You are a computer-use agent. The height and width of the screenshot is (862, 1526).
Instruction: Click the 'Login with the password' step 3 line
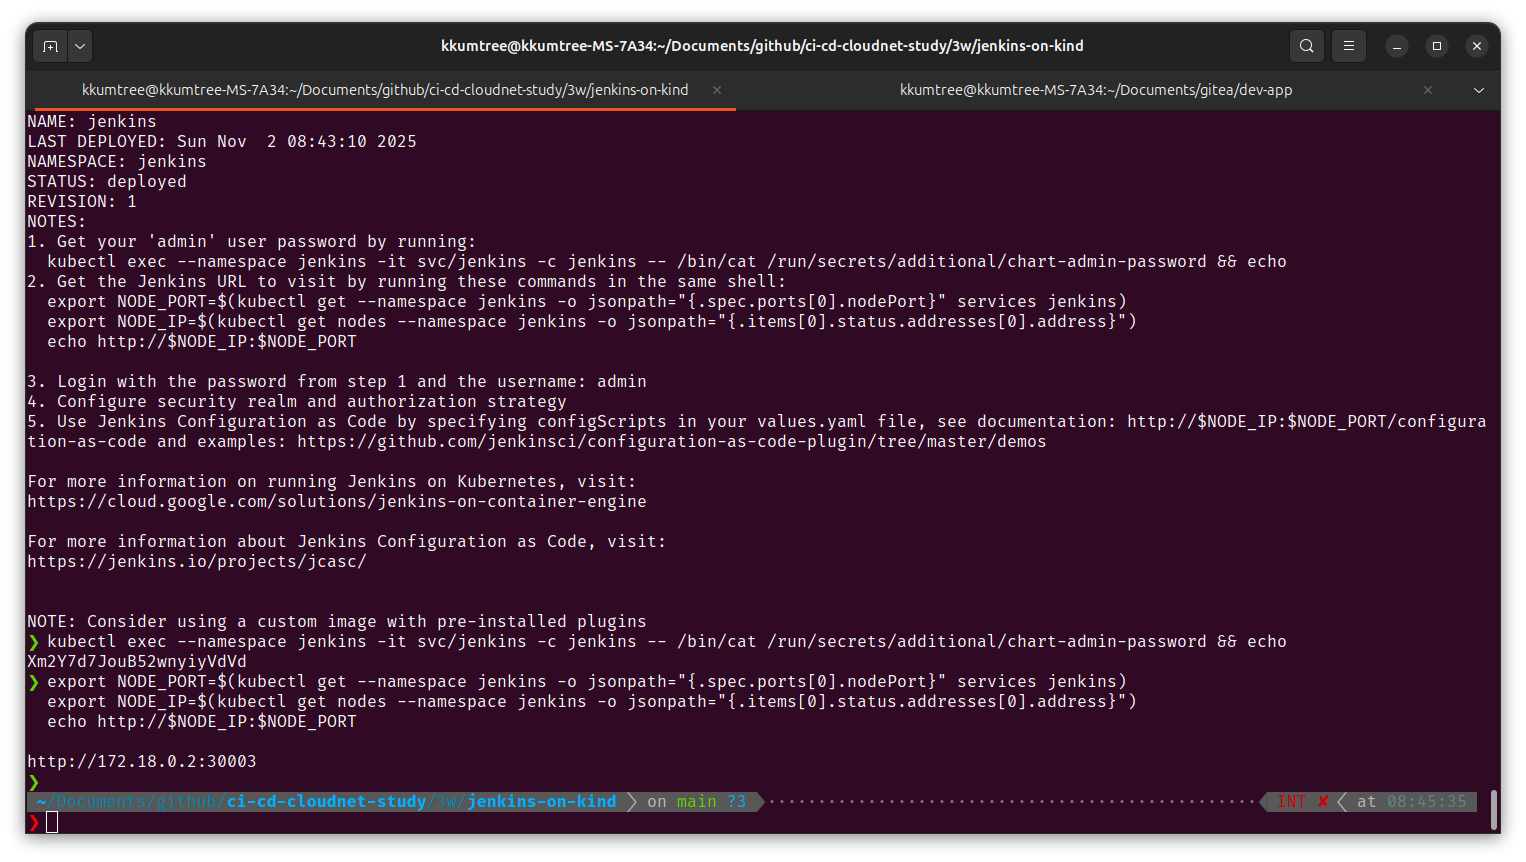pyautogui.click(x=337, y=382)
